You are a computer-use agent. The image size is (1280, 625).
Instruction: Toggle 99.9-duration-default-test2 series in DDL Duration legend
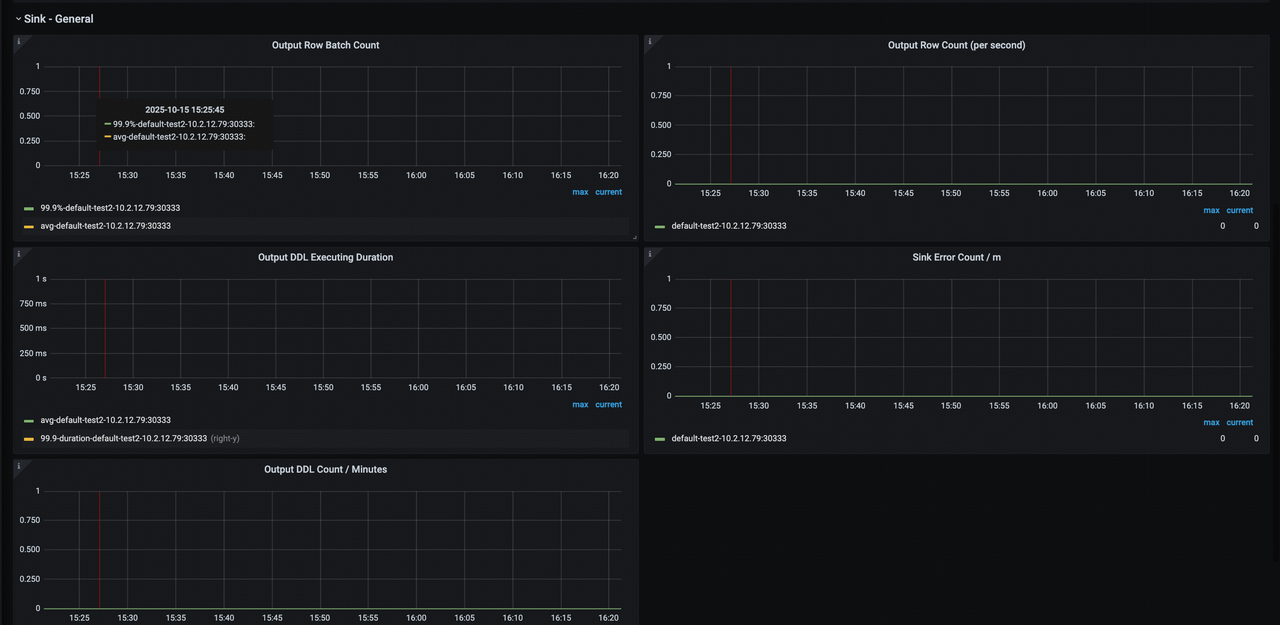point(123,438)
